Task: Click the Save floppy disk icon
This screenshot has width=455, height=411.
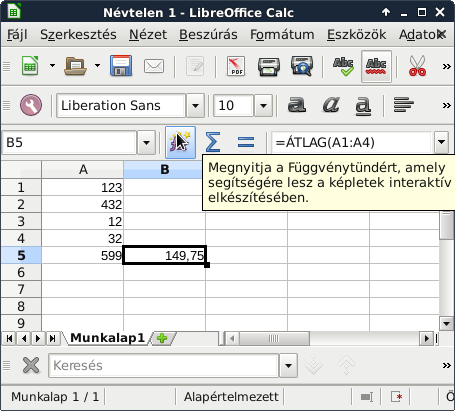Action: pyautogui.click(x=121, y=66)
